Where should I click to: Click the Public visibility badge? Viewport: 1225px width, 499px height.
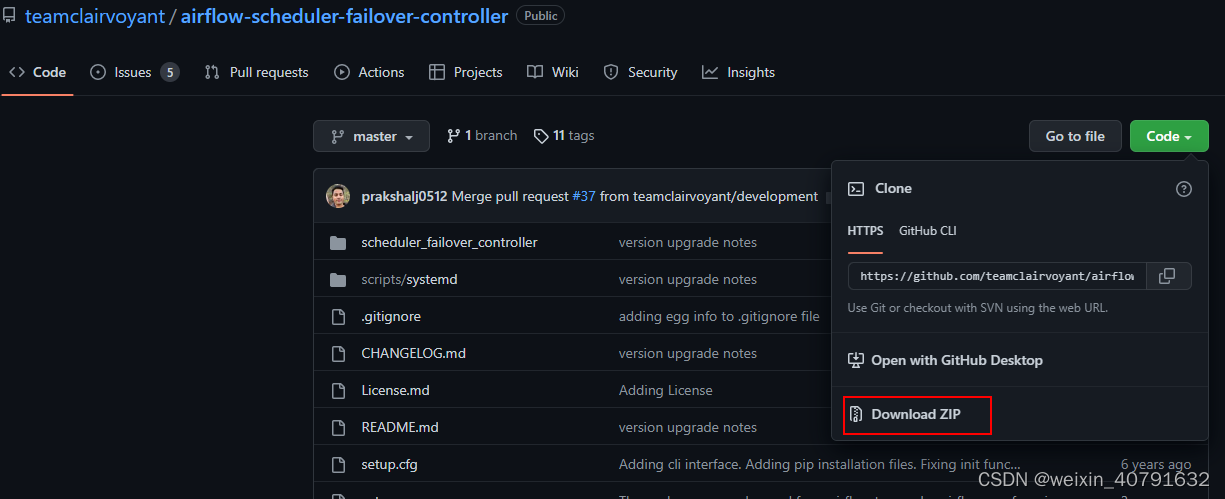pos(541,16)
